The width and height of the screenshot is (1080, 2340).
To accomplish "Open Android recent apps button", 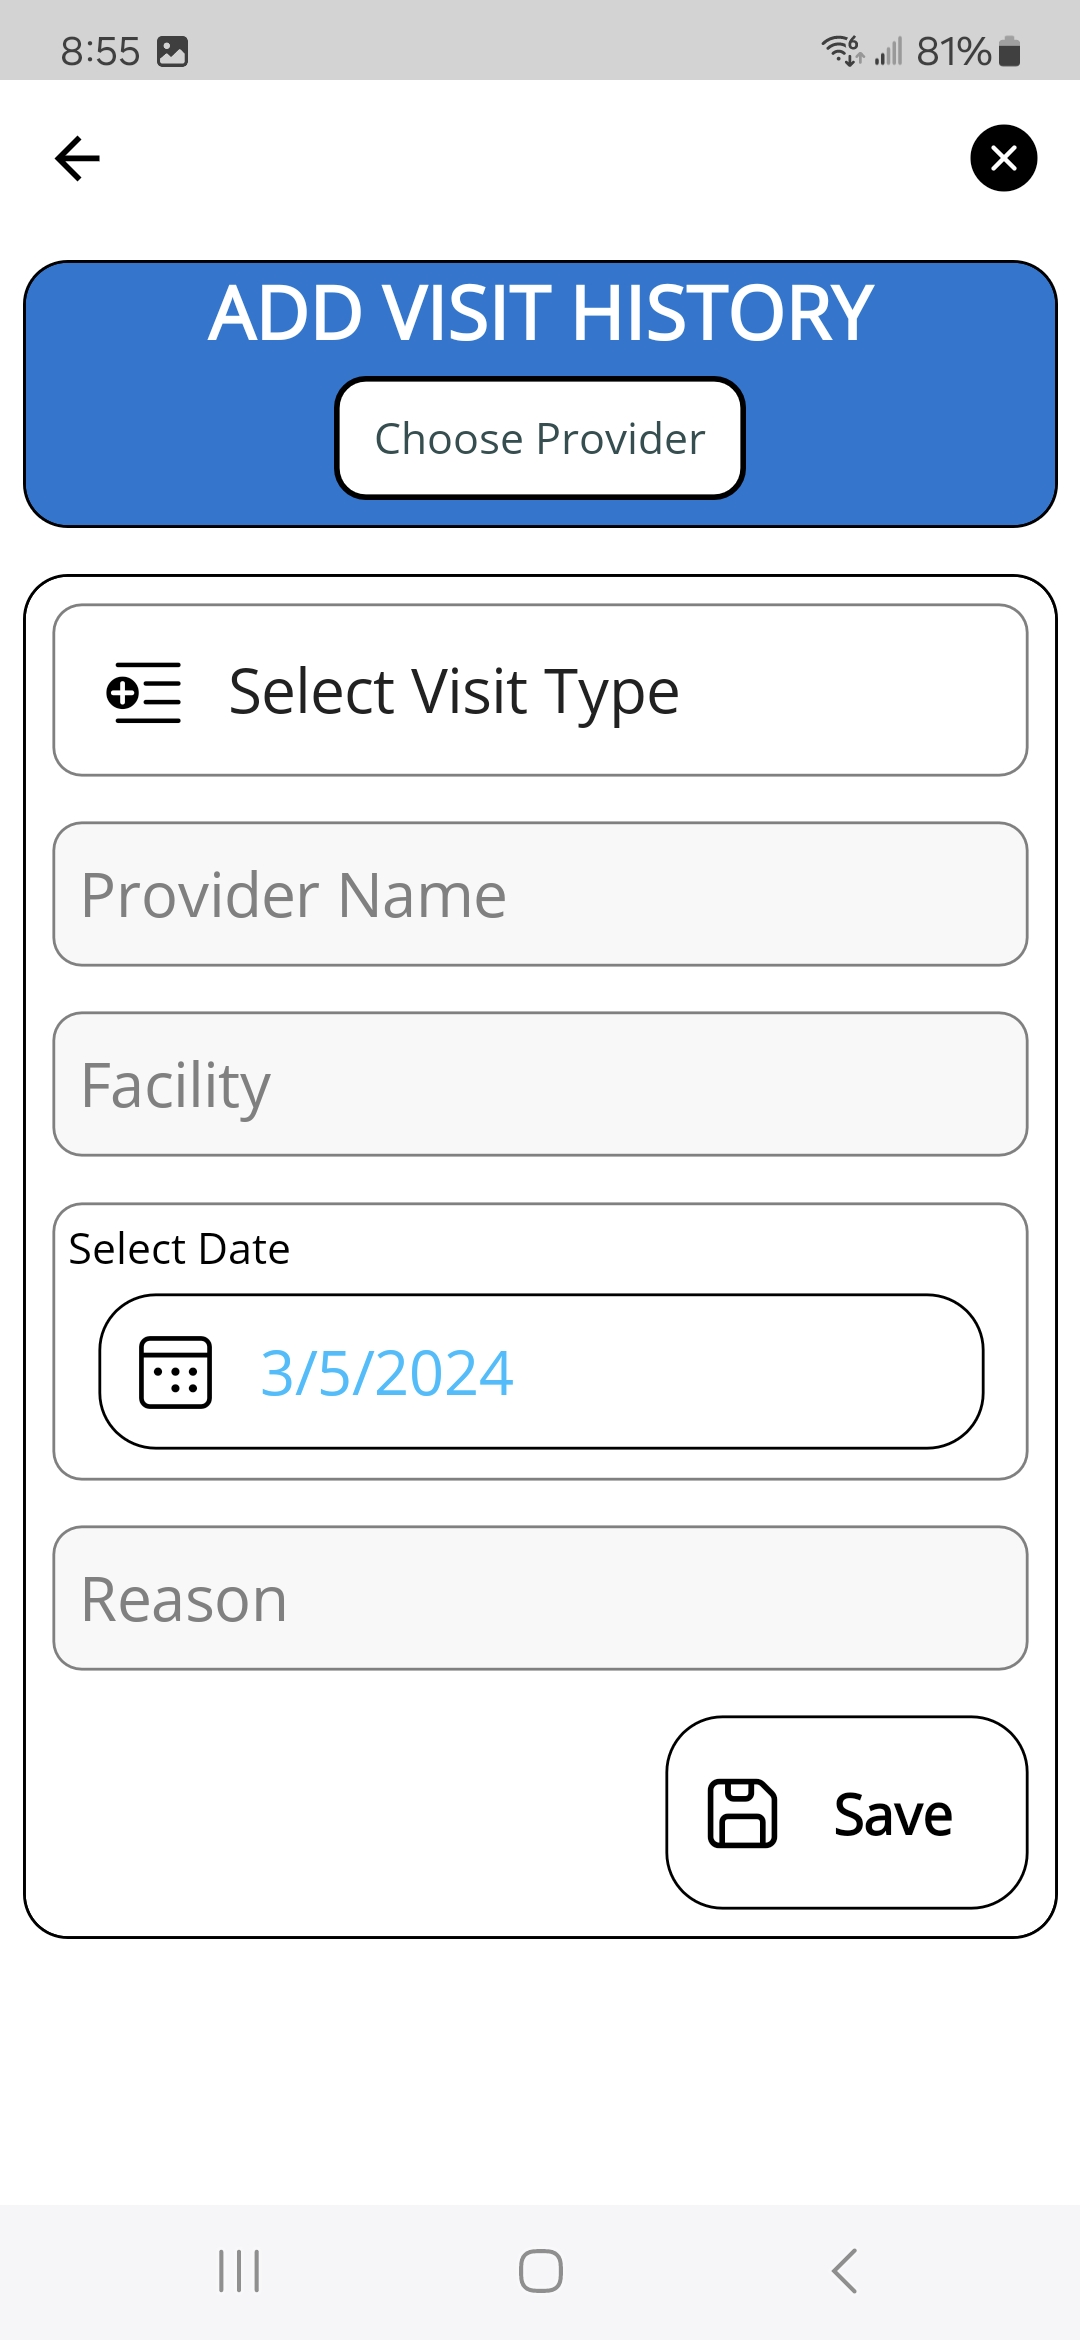I will pos(239,2271).
